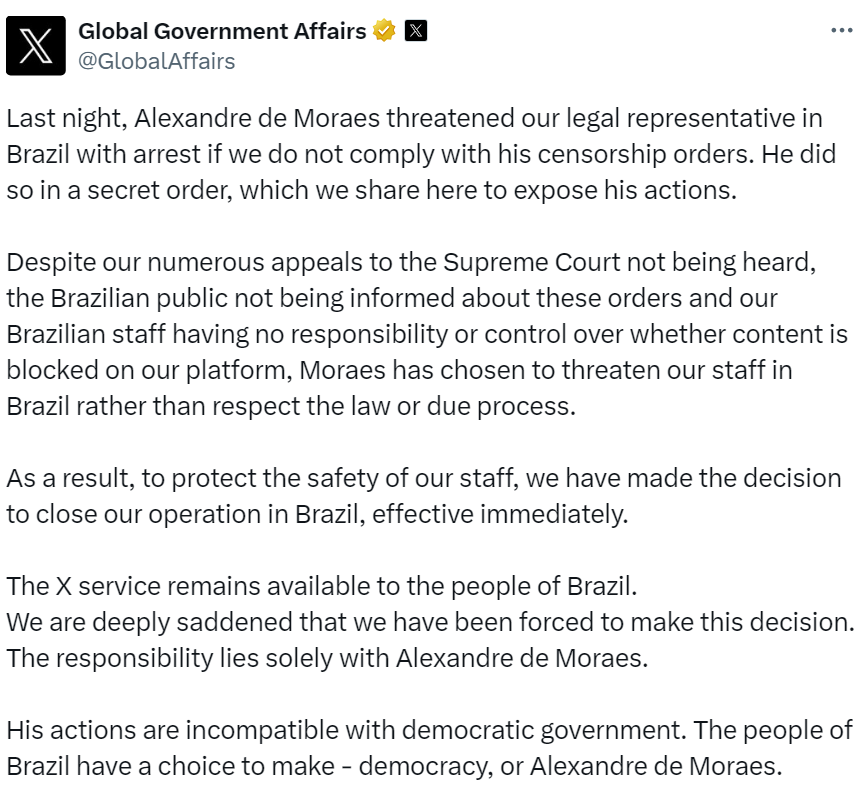Image resolution: width=860 pixels, height=785 pixels.
Task: Click the X logo profile avatar
Action: (36, 45)
